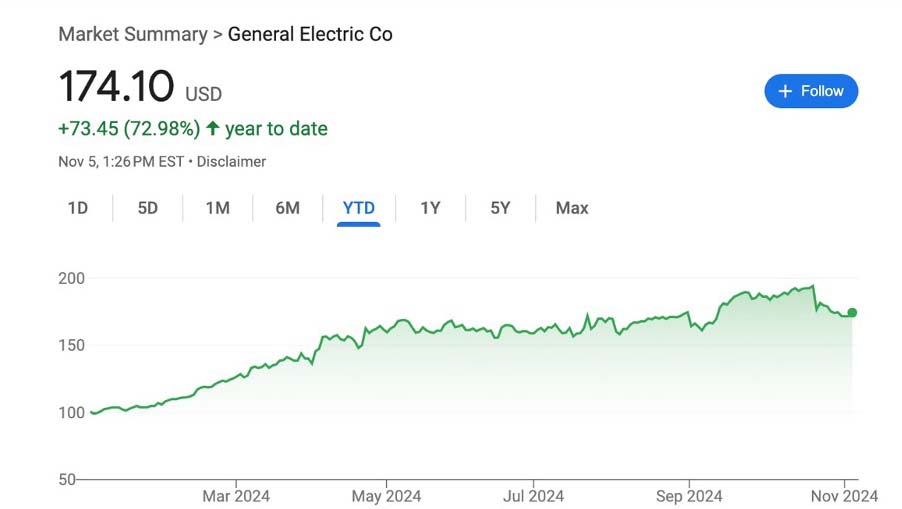Click the 174.10 stock price

coord(116,87)
